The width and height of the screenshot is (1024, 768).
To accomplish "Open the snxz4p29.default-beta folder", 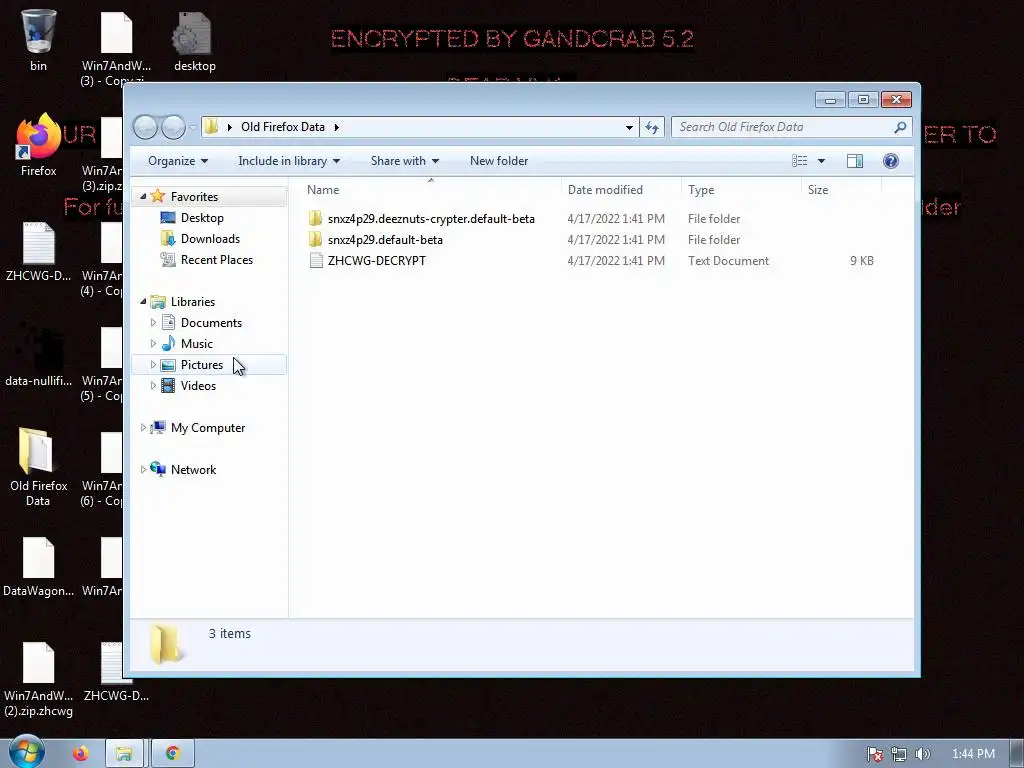I will [x=385, y=240].
